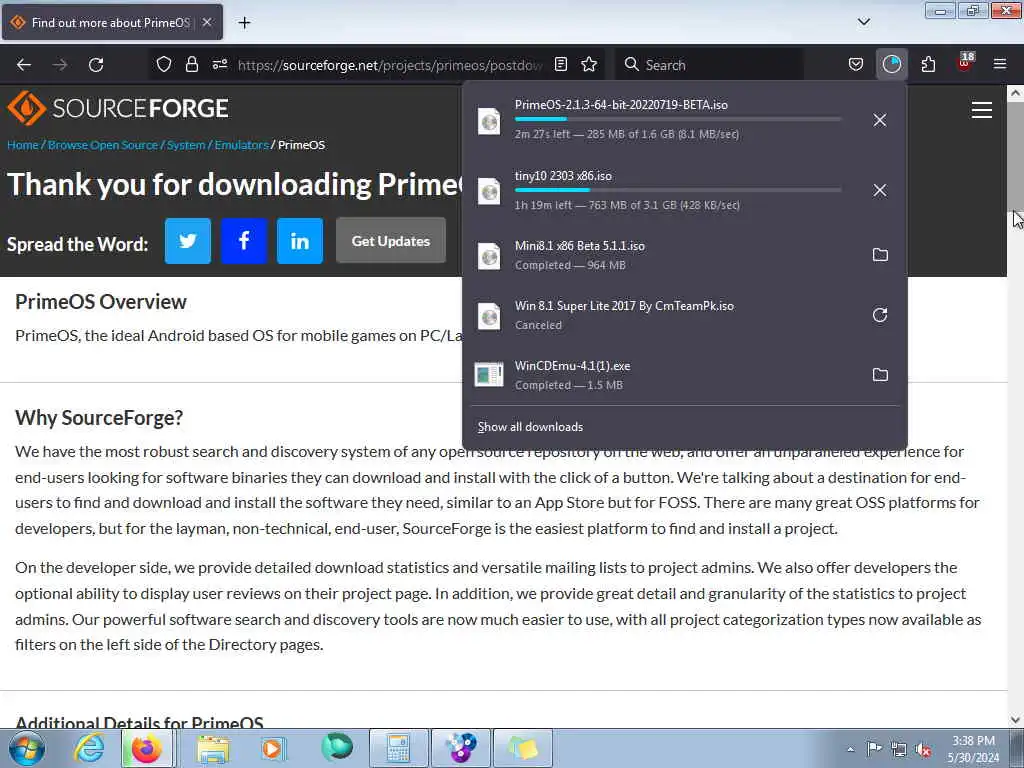Open Windows Explorer folder in taskbar
This screenshot has width=1024, height=768.
pos(213,748)
